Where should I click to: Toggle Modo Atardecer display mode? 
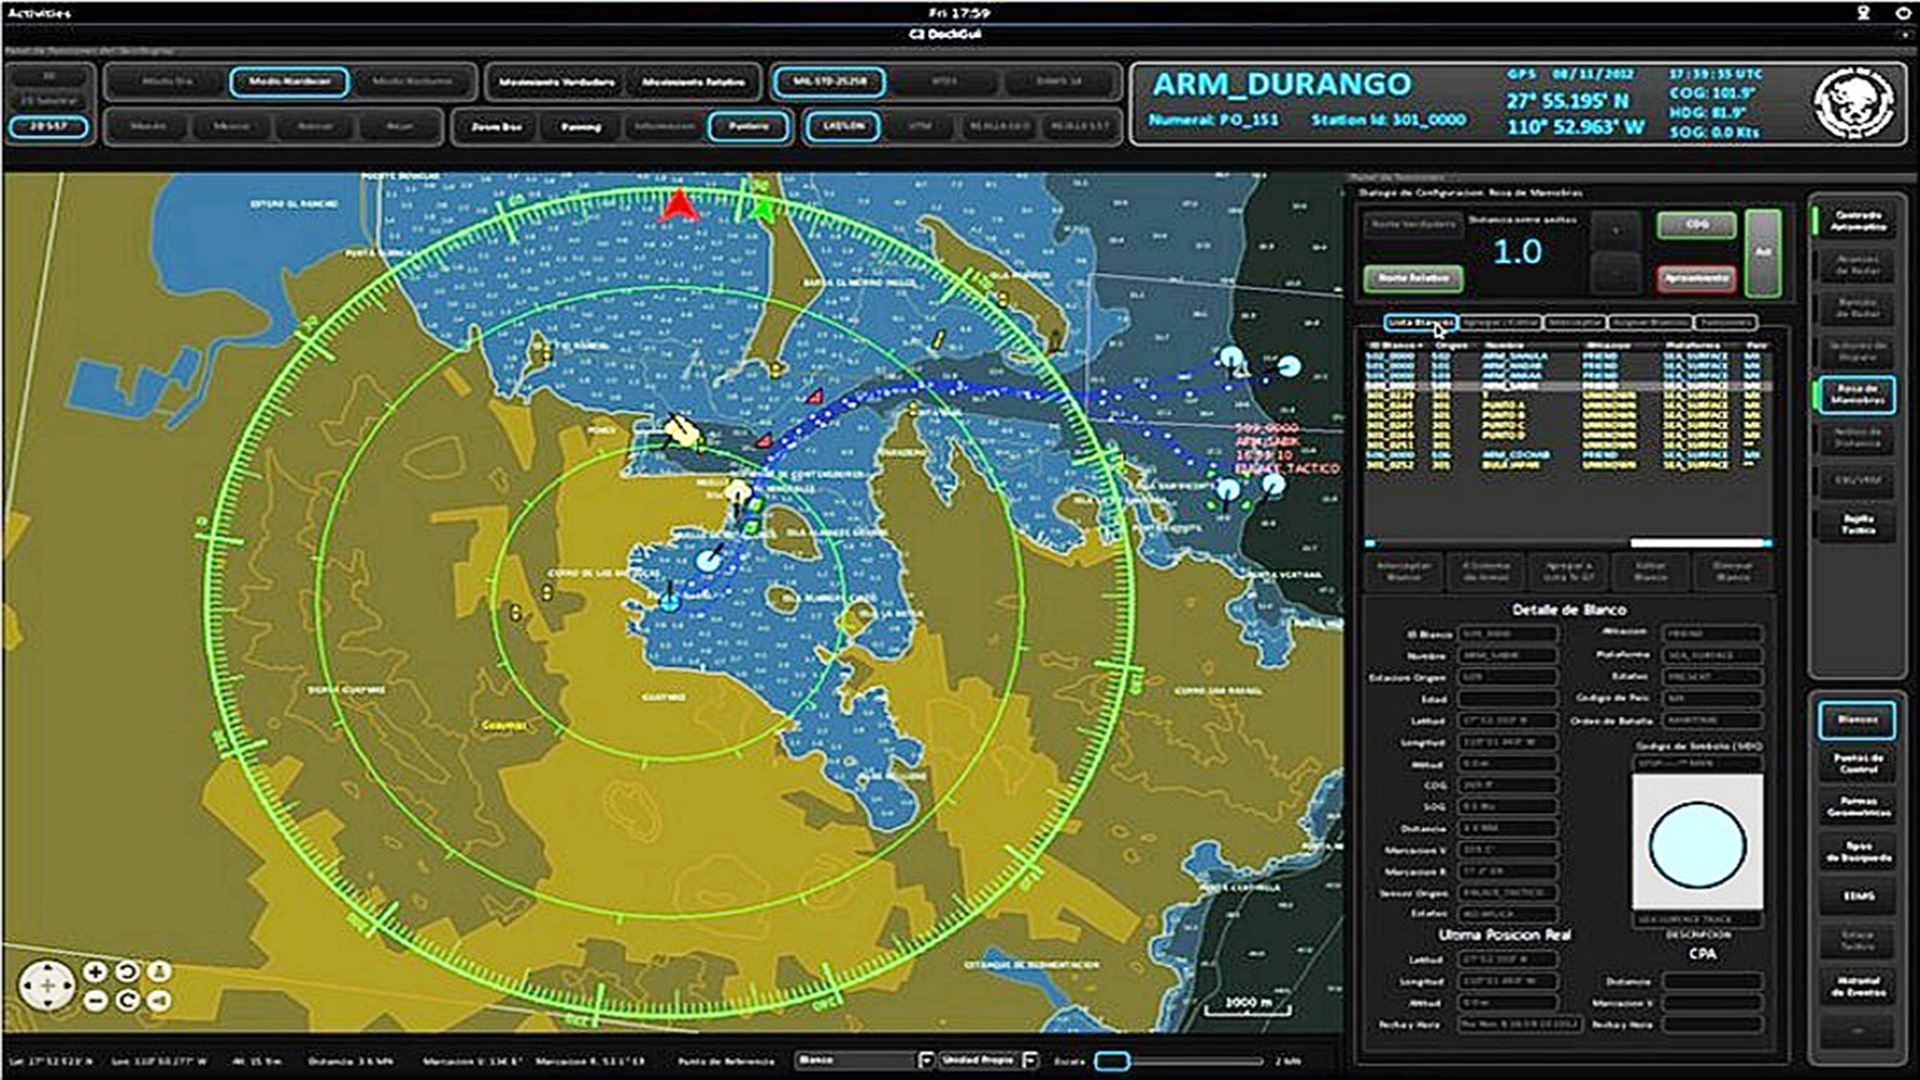point(289,82)
